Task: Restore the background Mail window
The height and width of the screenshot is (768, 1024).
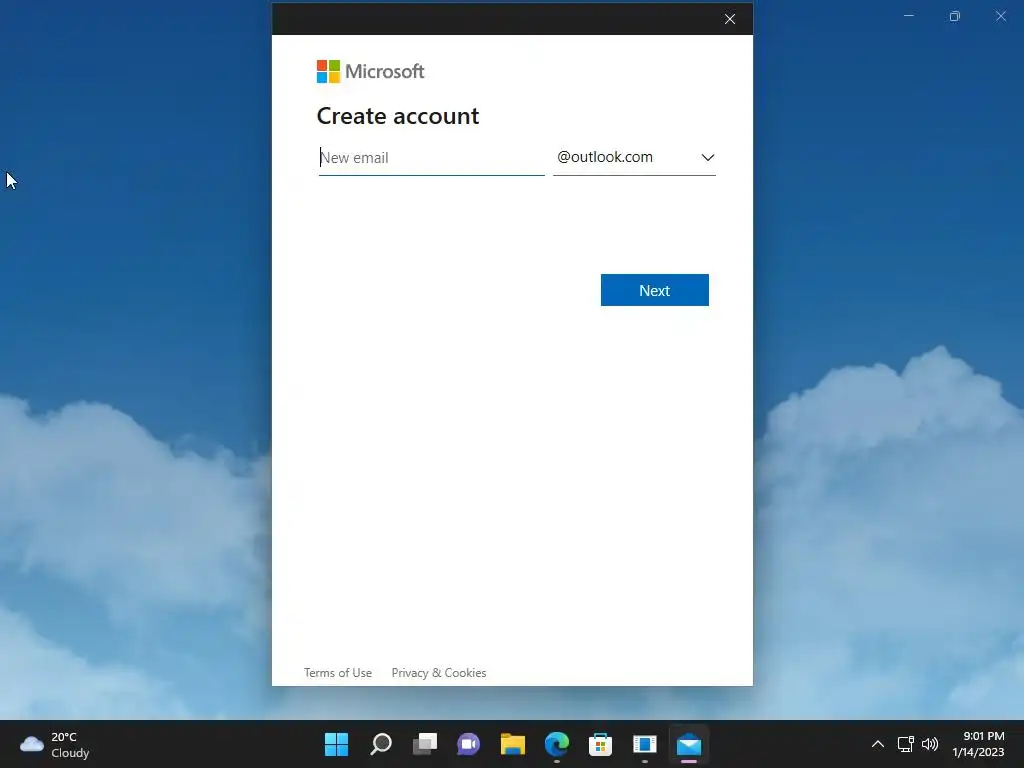Action: 955,16
